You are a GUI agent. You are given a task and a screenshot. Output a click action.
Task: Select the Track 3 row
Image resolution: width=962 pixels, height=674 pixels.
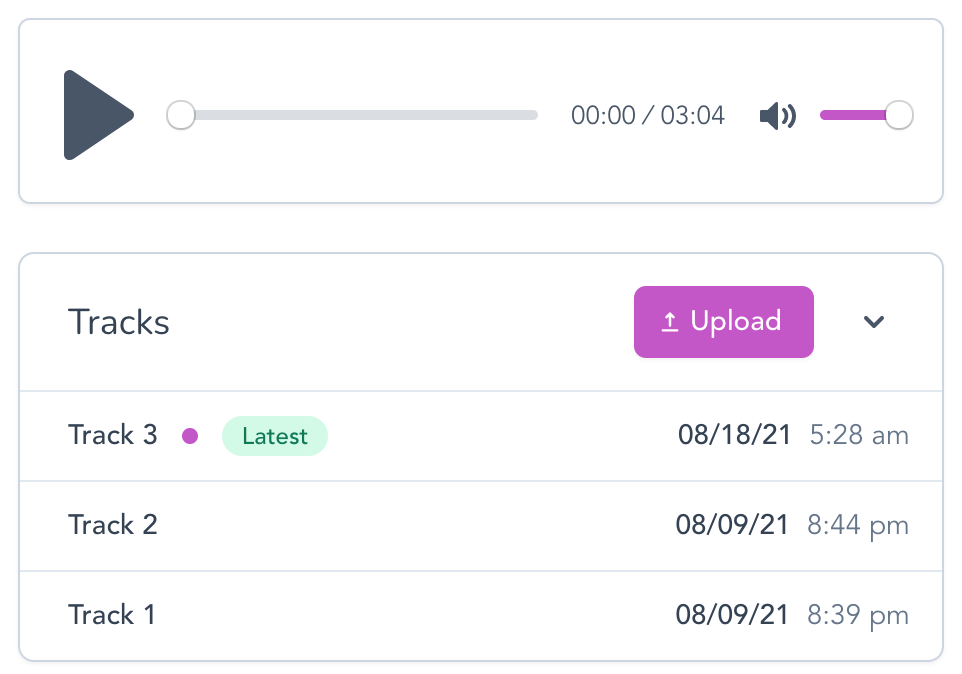pos(481,435)
